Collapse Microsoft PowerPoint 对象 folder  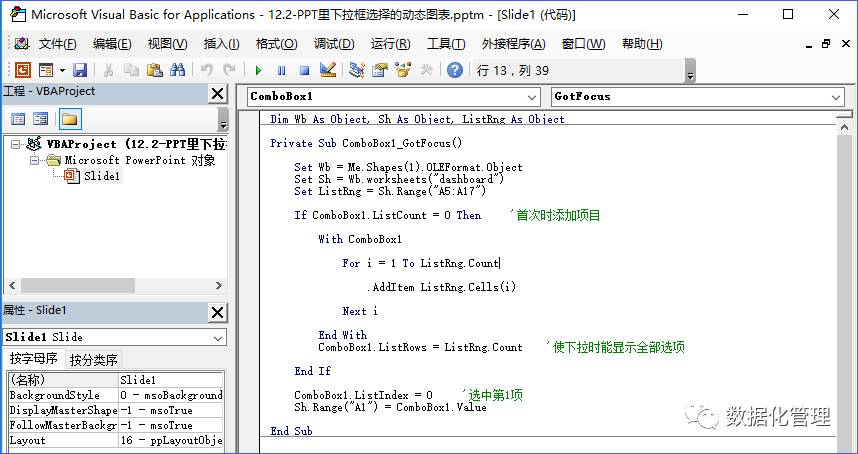pyautogui.click(x=34, y=160)
